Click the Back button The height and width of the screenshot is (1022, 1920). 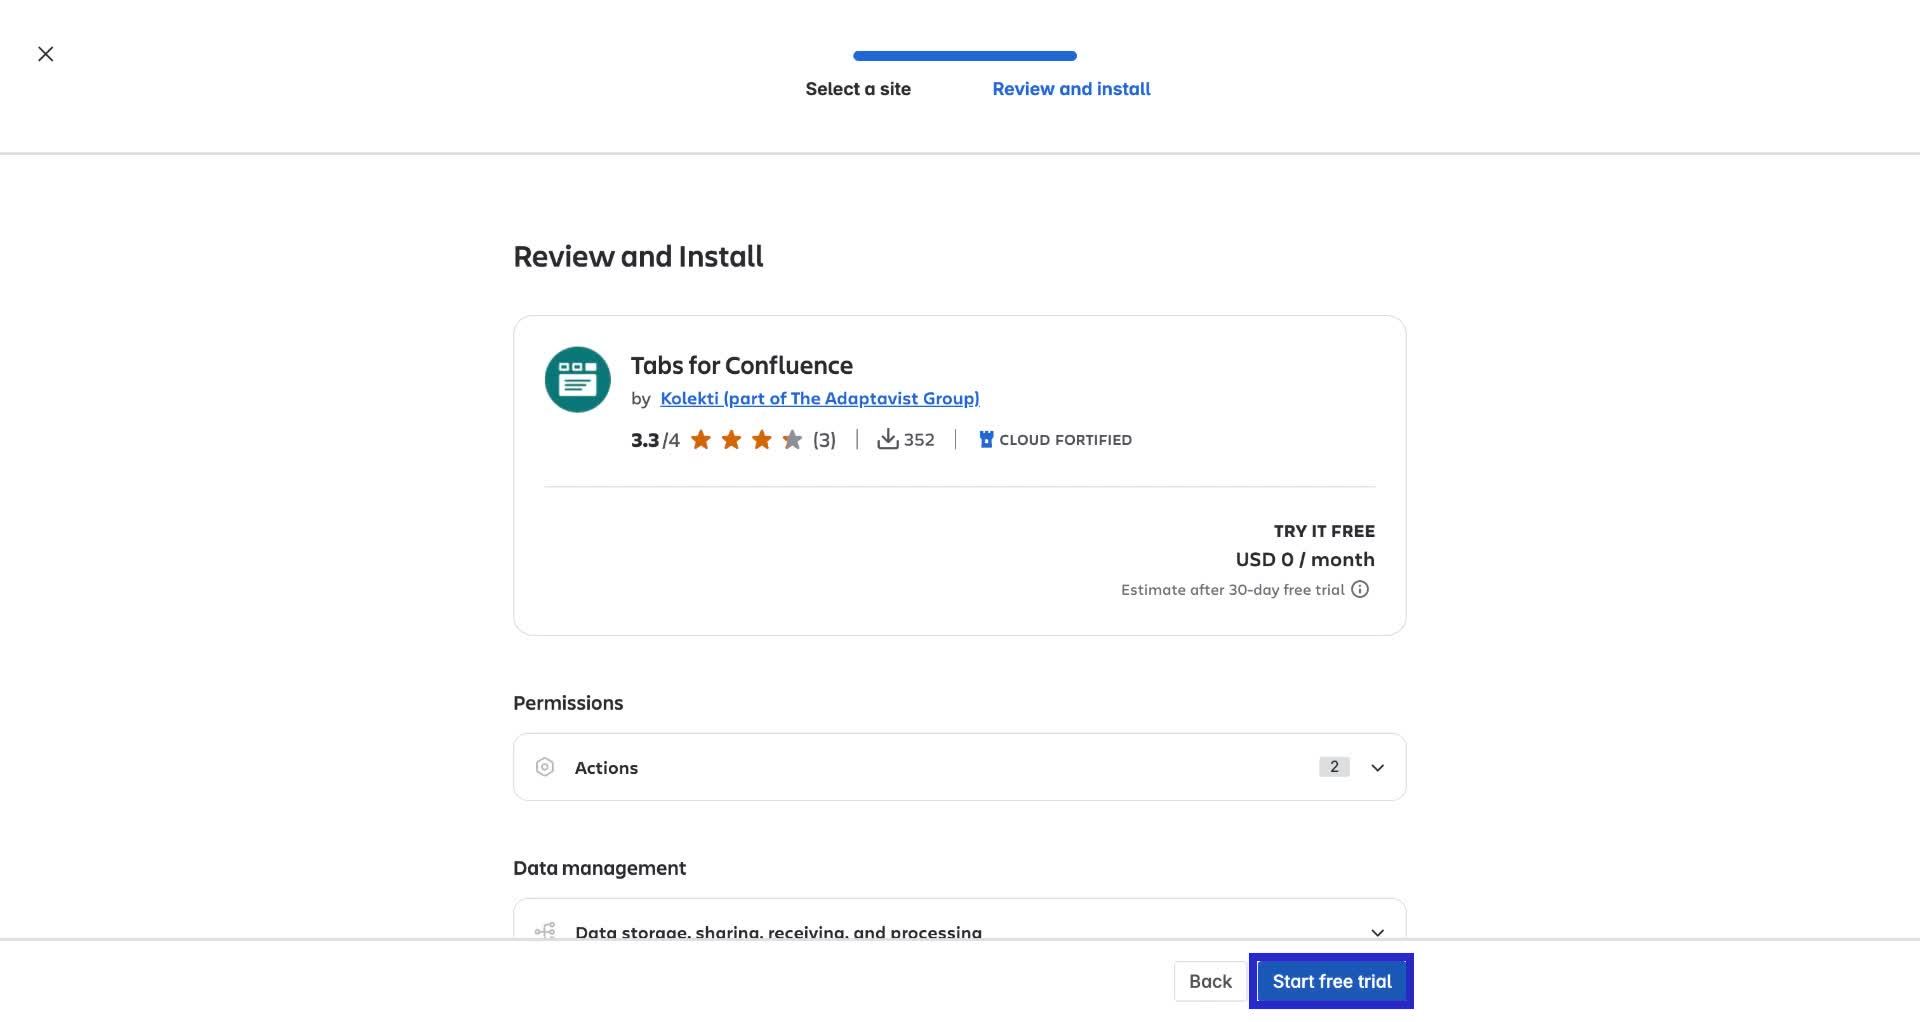pyautogui.click(x=1210, y=981)
